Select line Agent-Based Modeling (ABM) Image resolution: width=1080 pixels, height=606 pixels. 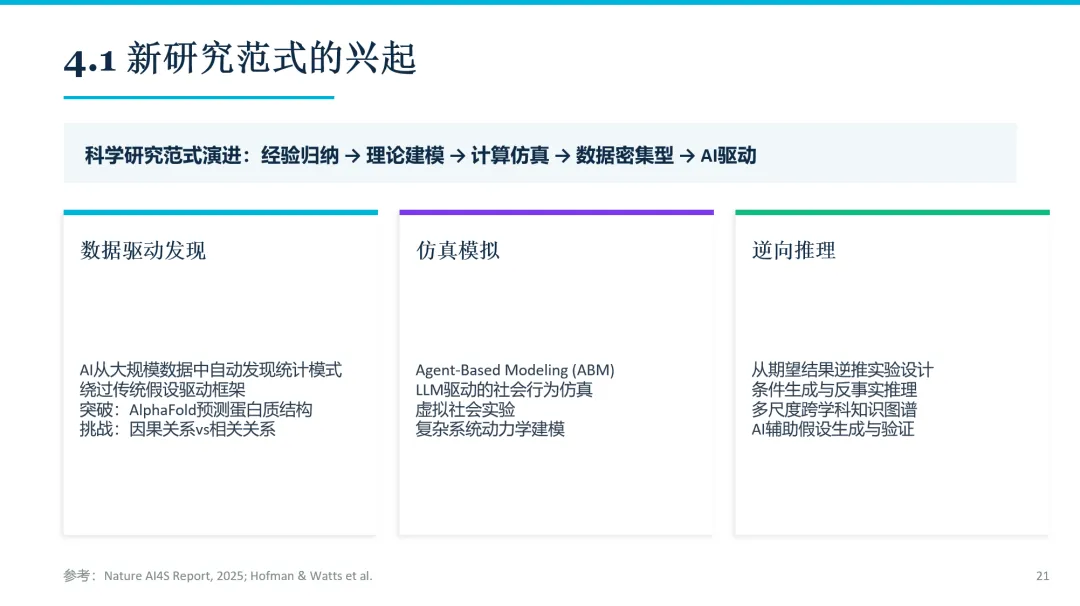click(x=515, y=370)
